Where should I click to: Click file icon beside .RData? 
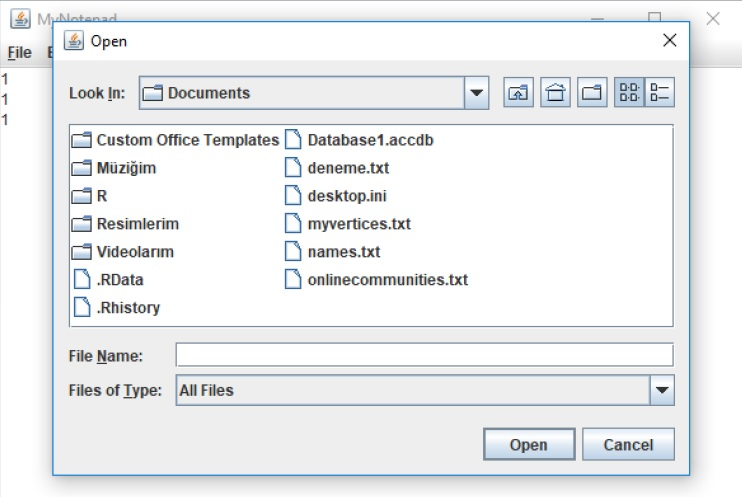82,279
